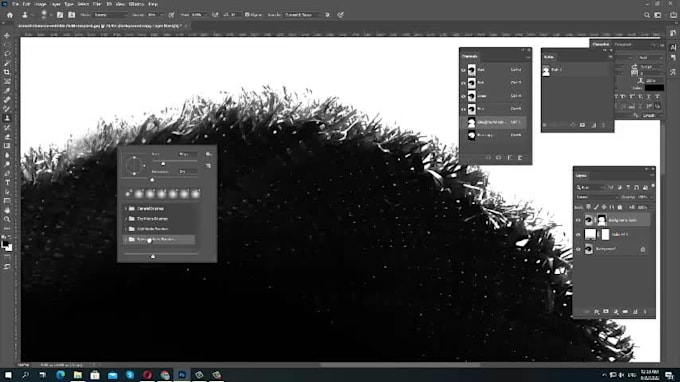Select the Gradient tool
Image resolution: width=680 pixels, height=382 pixels.
(x=7, y=146)
